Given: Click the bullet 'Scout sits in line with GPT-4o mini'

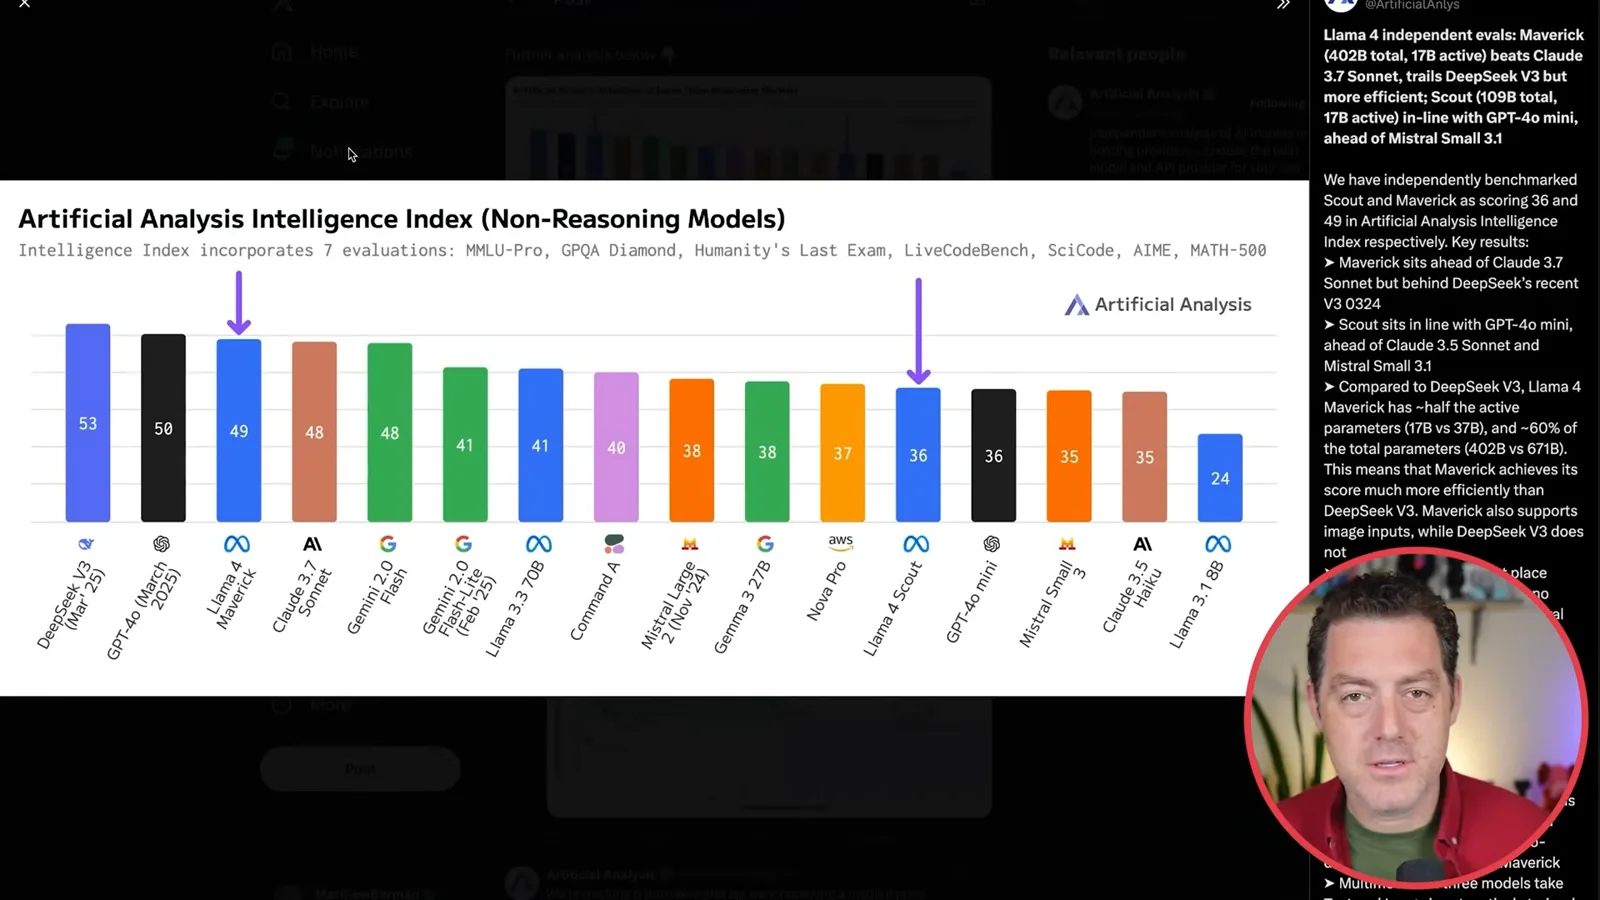Looking at the screenshot, I should (1449, 345).
